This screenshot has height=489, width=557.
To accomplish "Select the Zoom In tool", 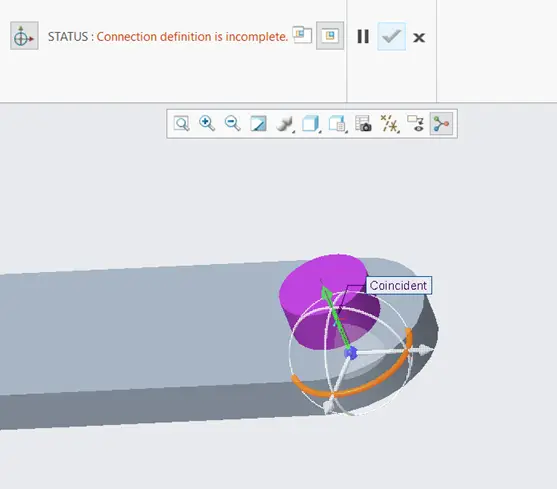I will click(x=207, y=124).
